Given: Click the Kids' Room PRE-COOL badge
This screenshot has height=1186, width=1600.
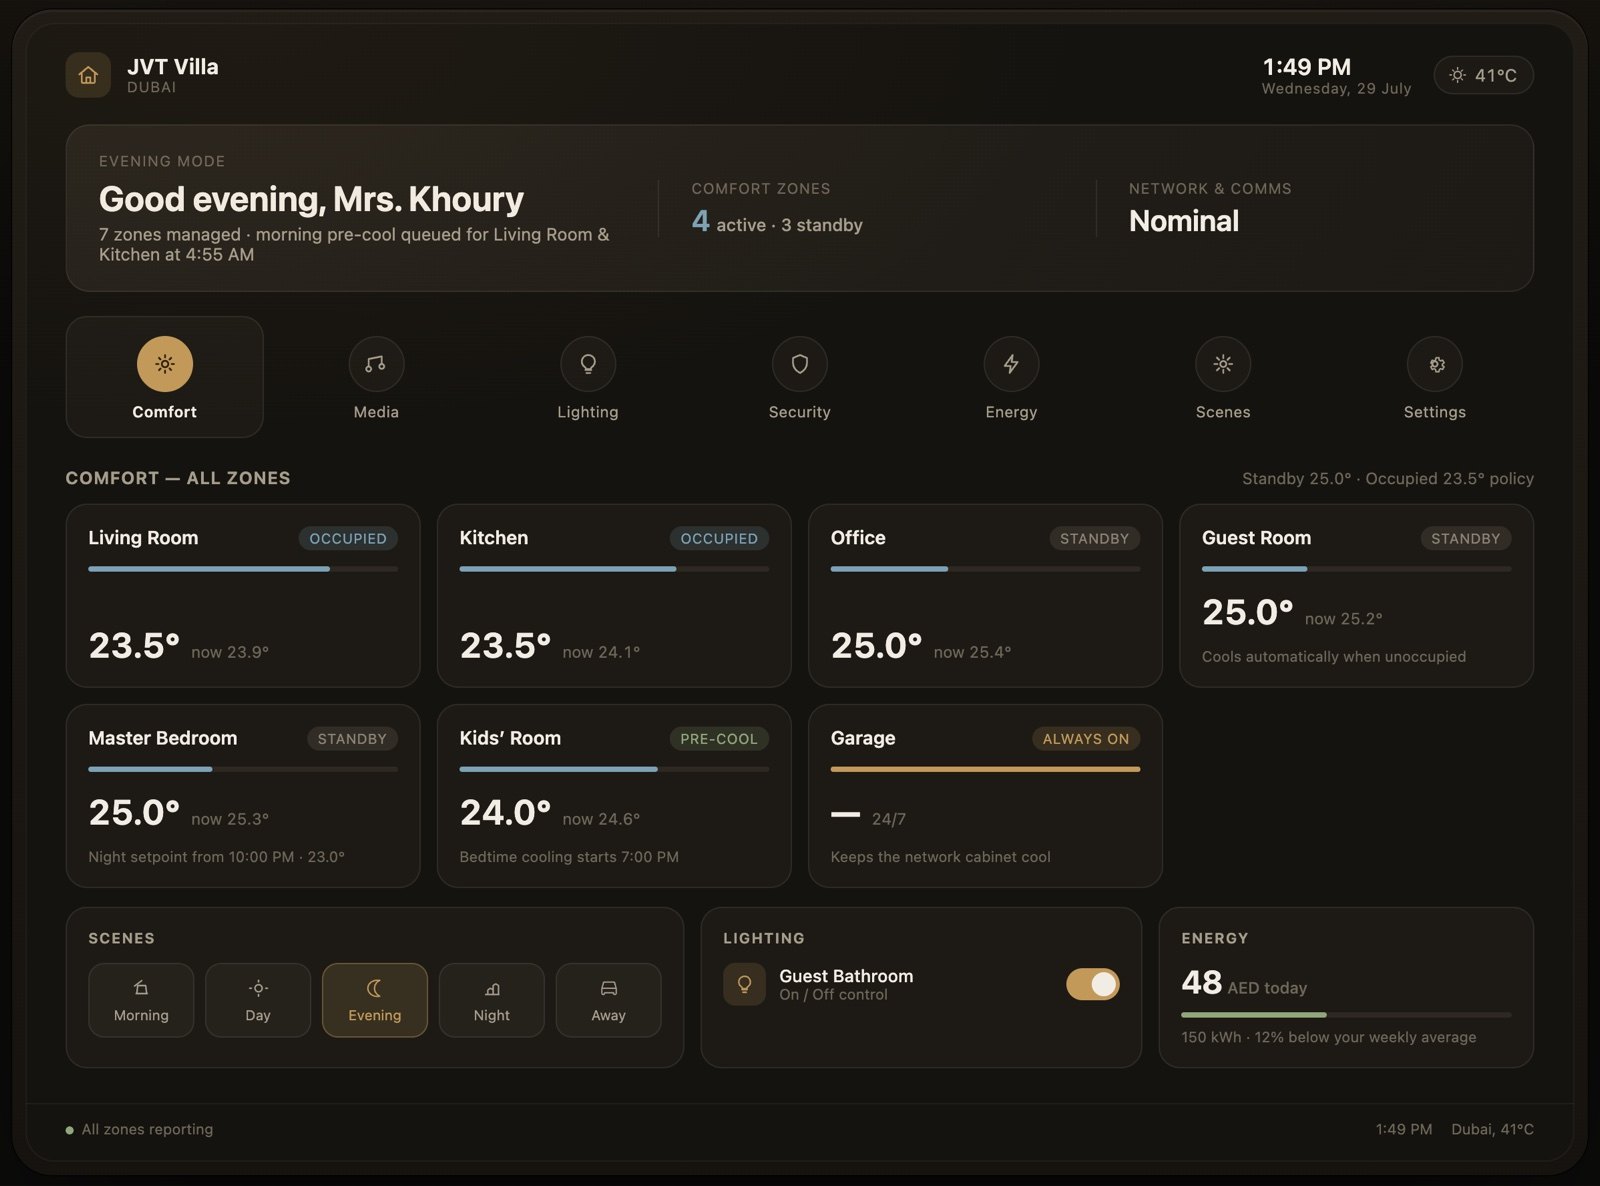Looking at the screenshot, I should 719,738.
